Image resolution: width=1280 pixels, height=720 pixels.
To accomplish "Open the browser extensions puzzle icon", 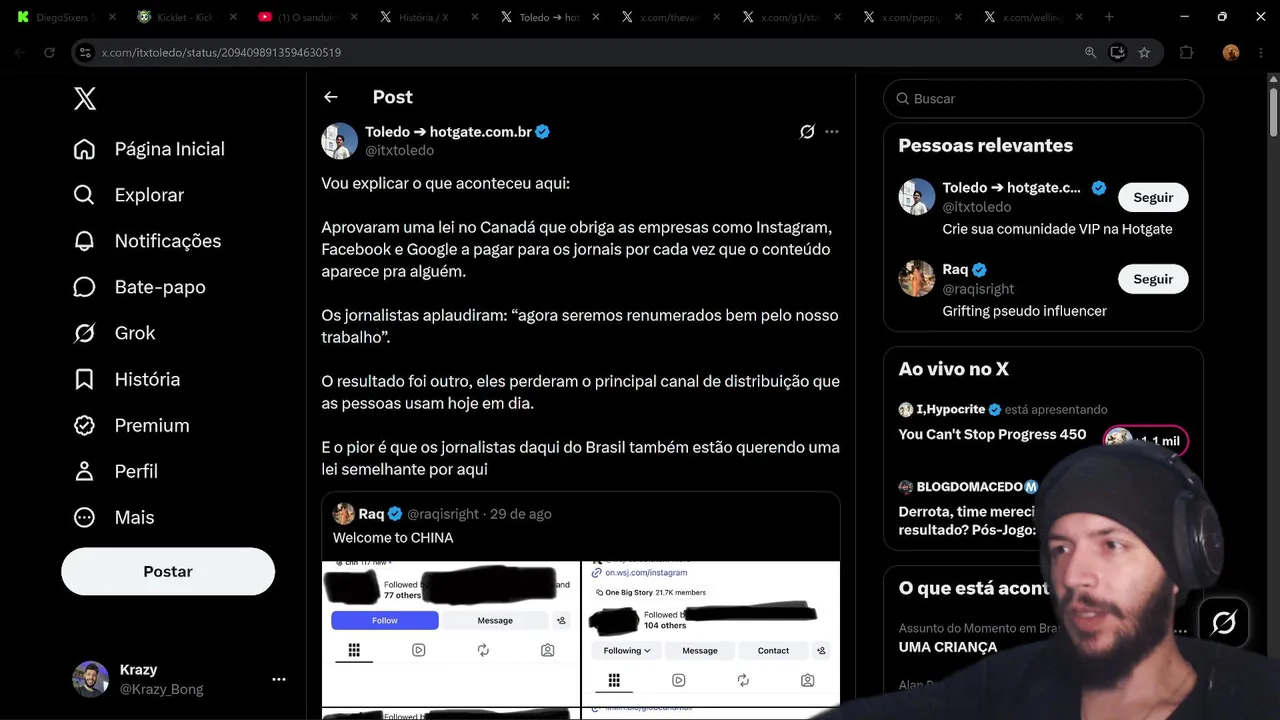I will (1187, 53).
